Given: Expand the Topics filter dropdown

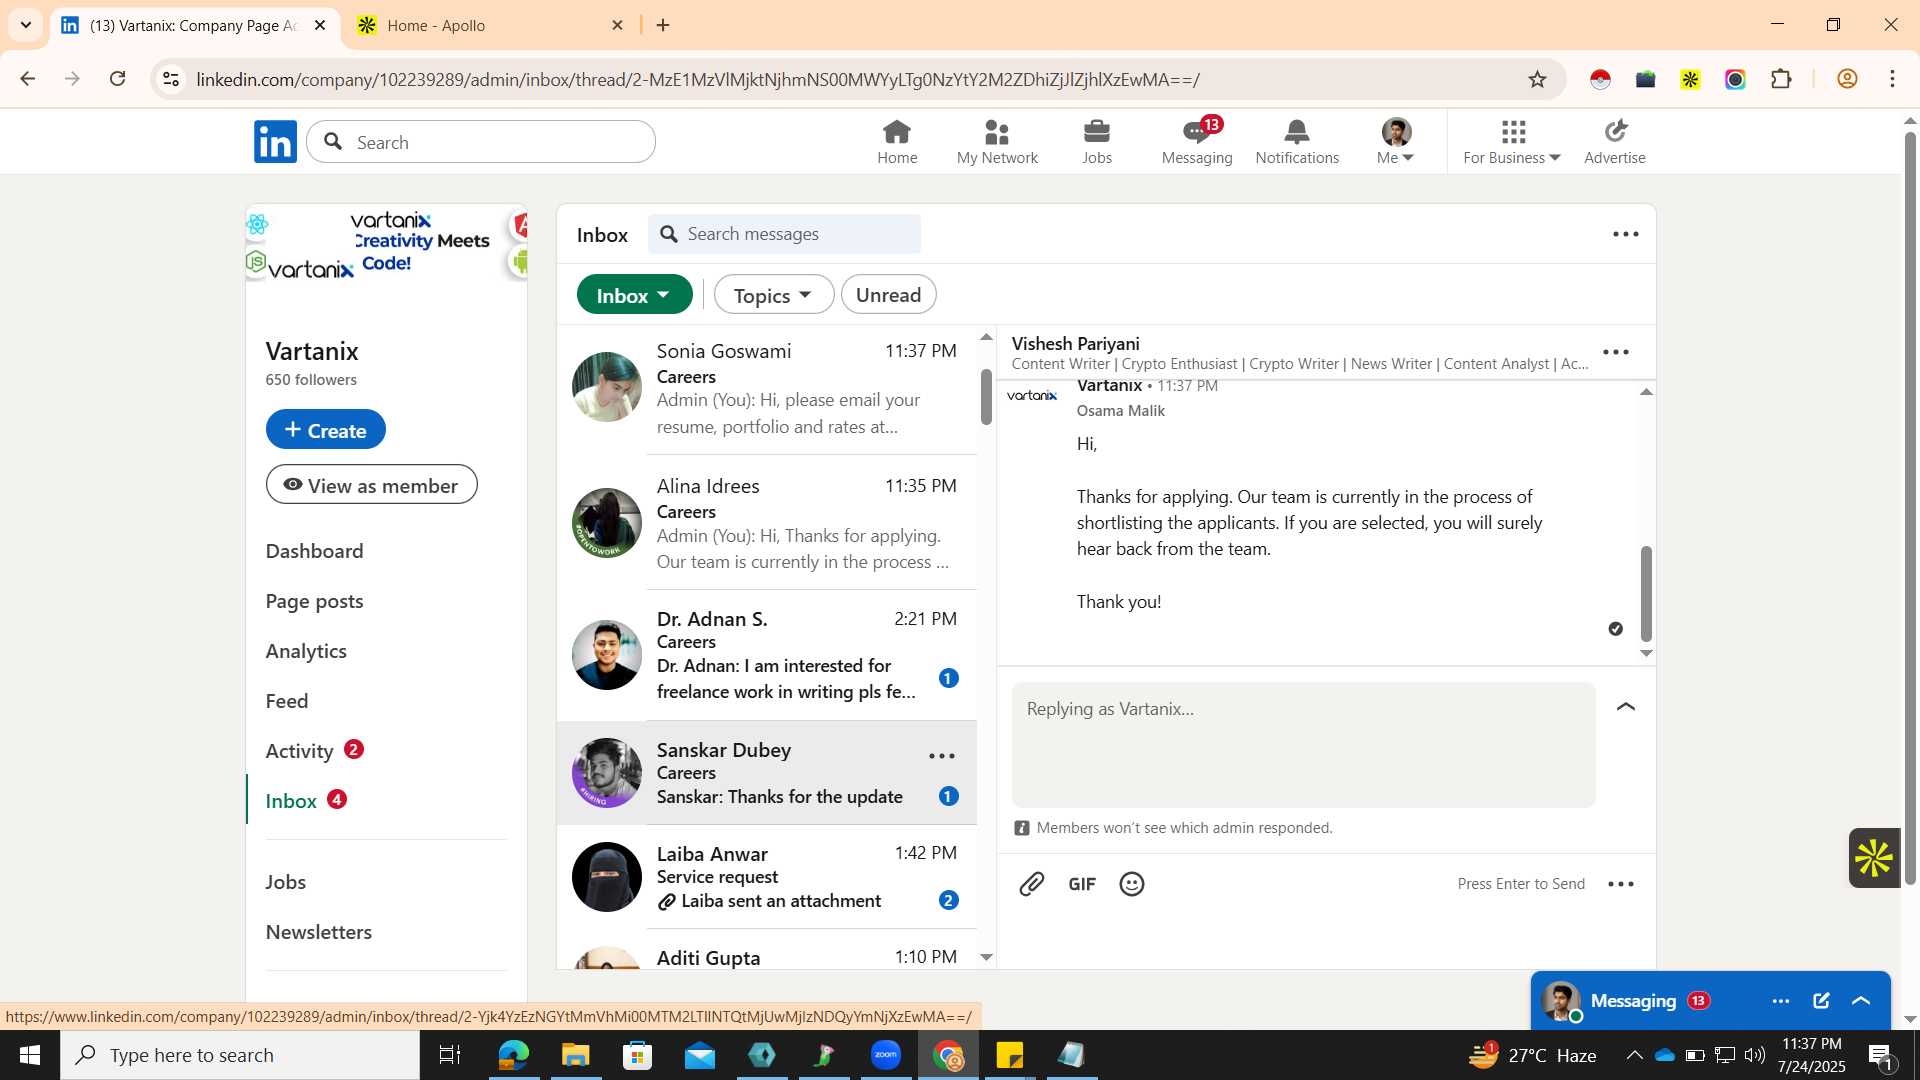Looking at the screenshot, I should point(774,295).
